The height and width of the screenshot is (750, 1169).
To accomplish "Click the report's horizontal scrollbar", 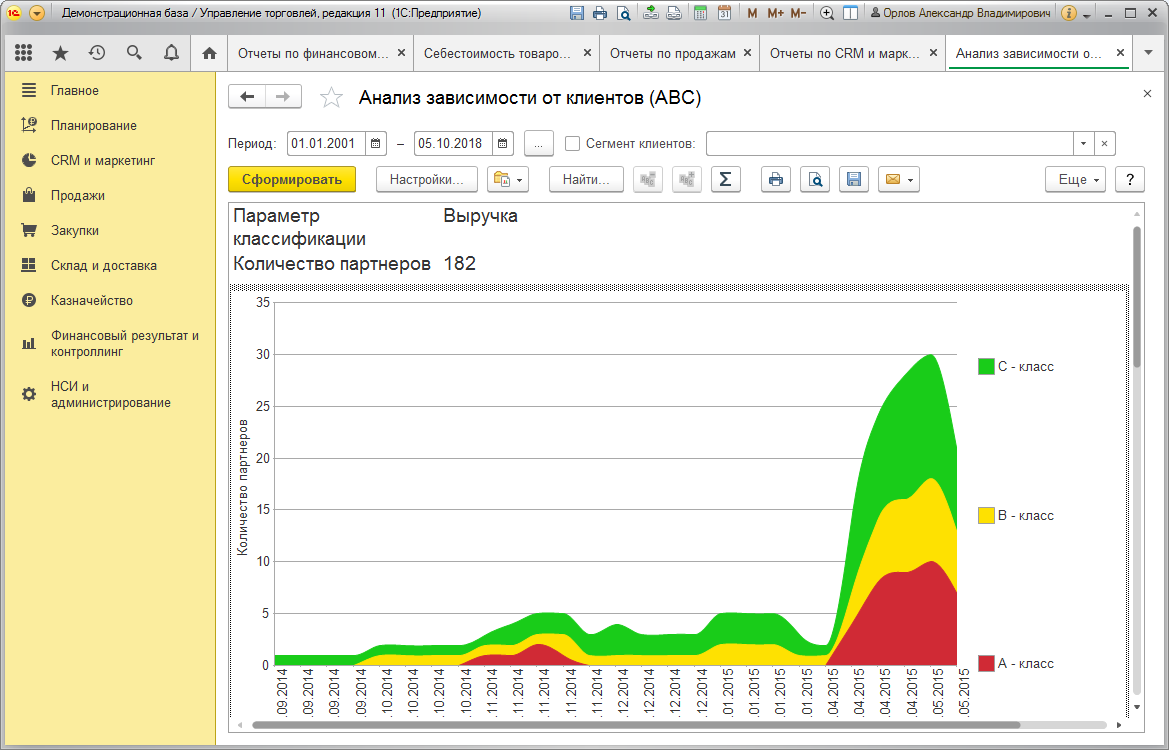I will (636, 725).
